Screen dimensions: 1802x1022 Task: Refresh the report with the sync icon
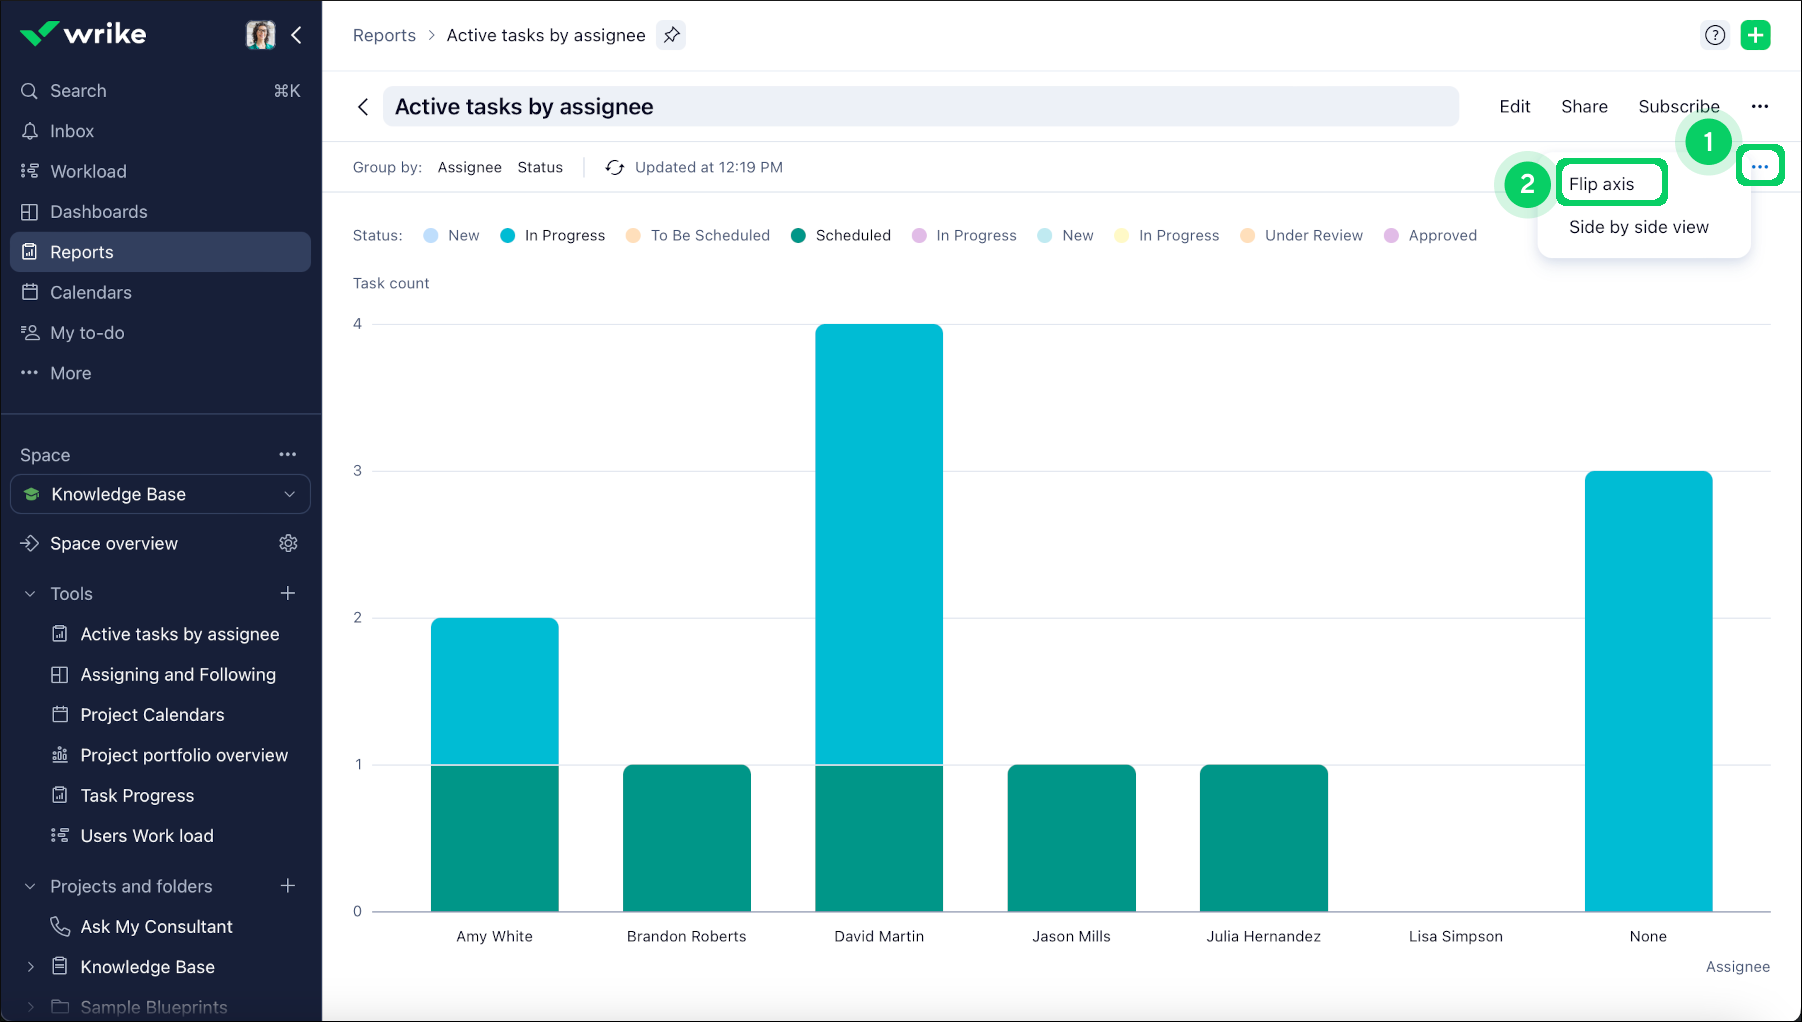coord(614,167)
